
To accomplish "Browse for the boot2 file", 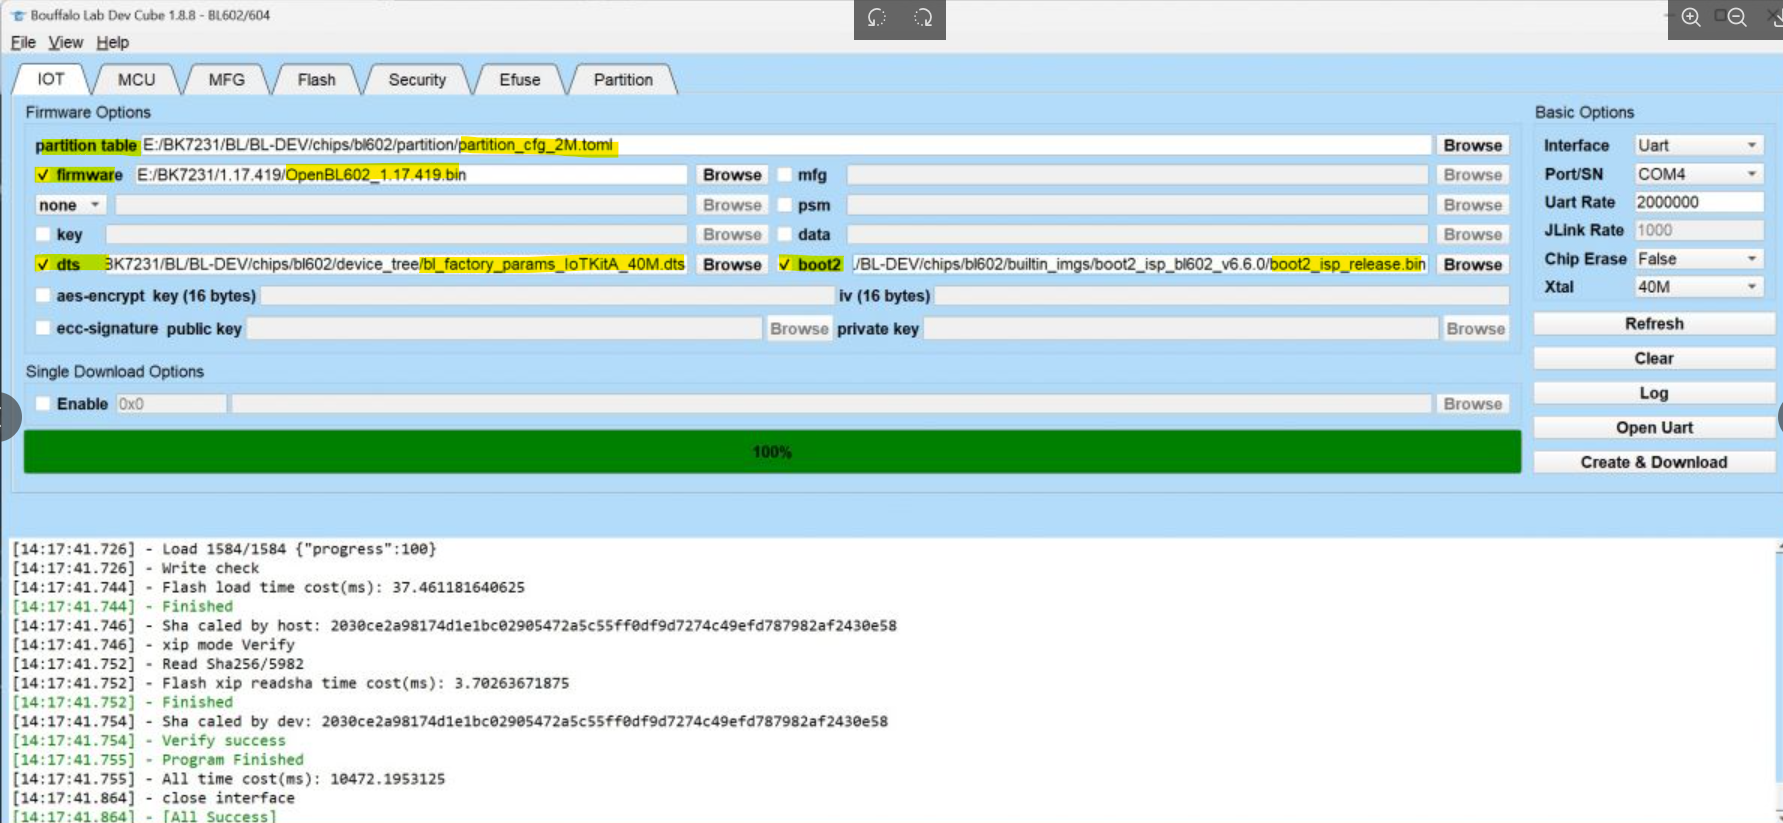I will click(x=1472, y=264).
